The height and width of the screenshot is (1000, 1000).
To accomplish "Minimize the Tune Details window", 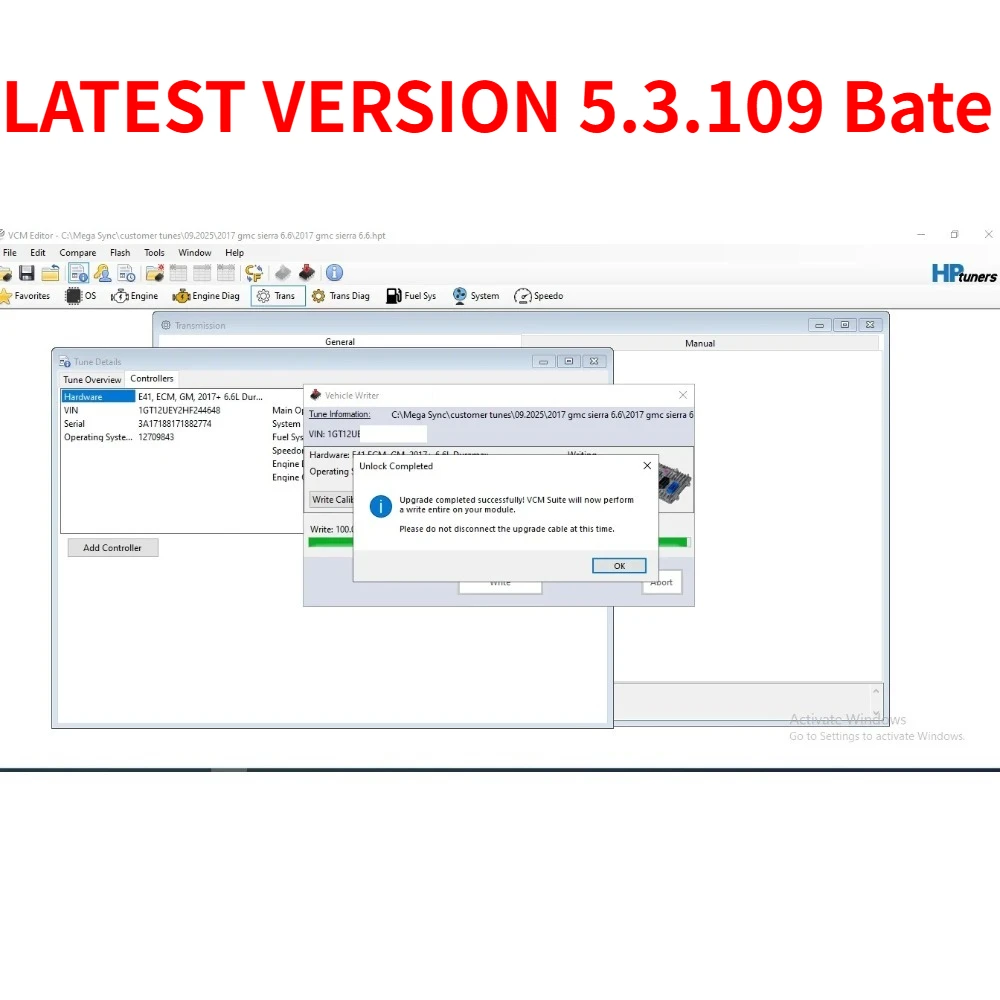I will pos(543,362).
